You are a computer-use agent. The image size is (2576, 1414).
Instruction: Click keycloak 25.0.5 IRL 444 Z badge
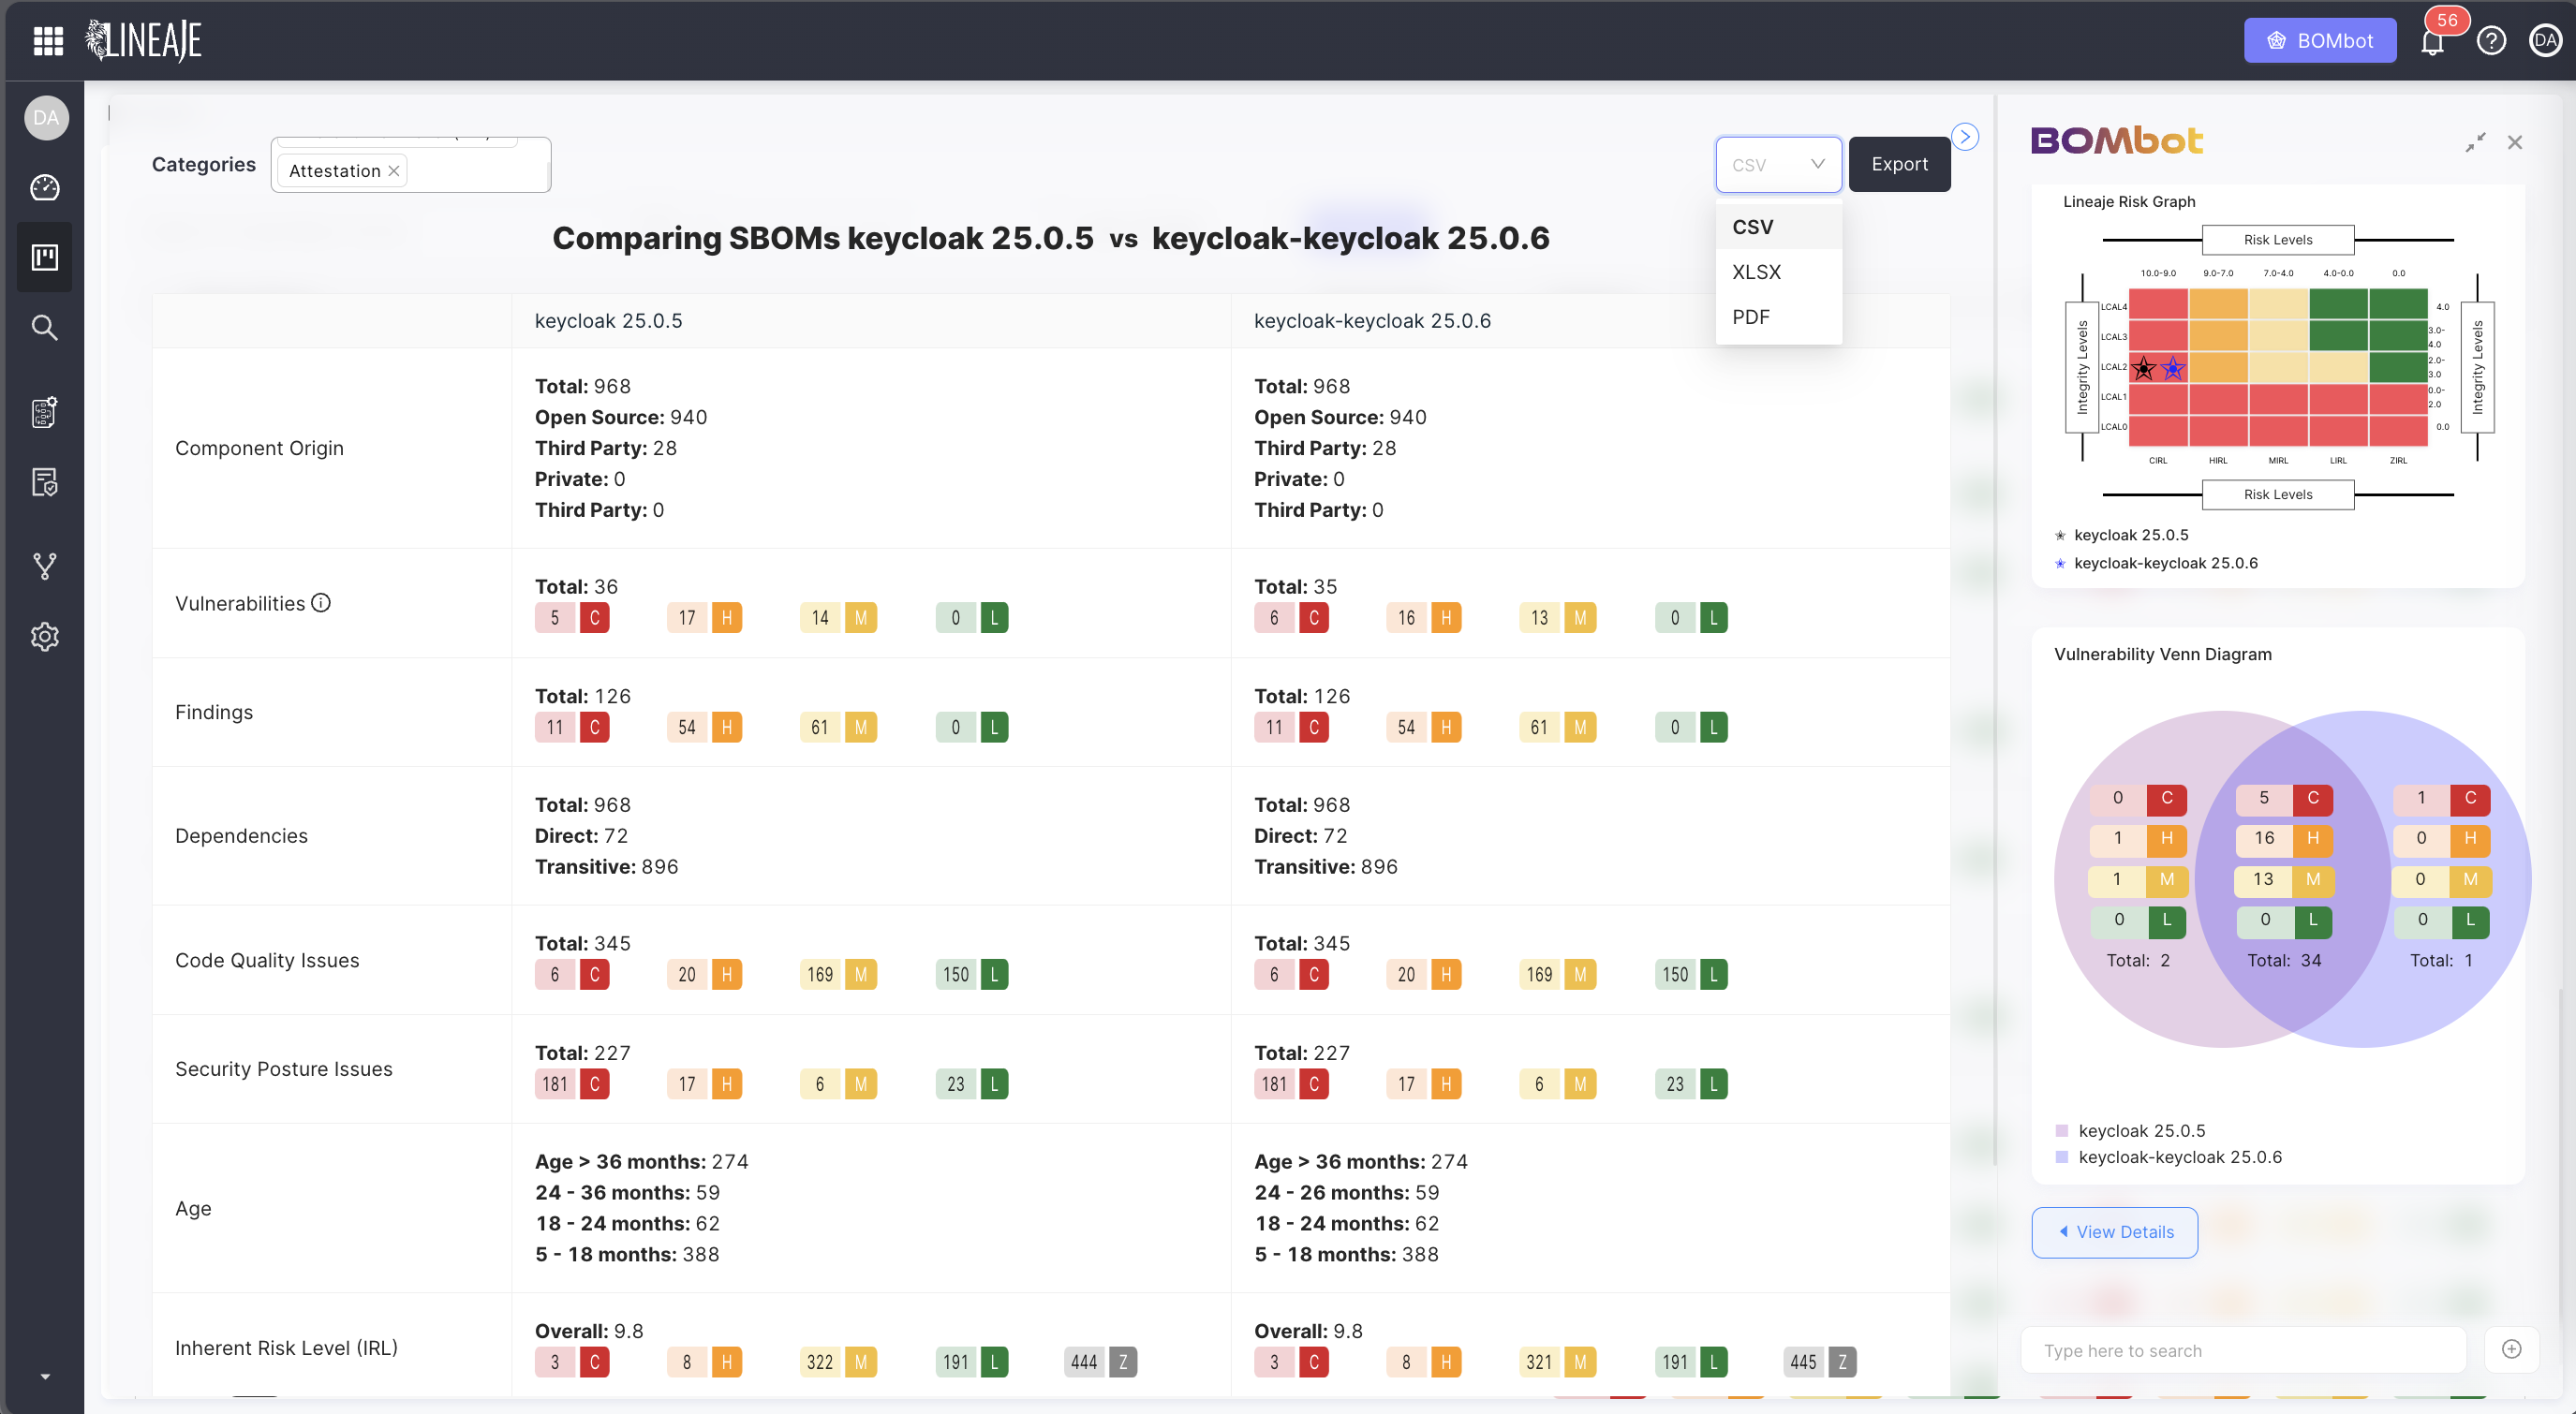pos(1101,1362)
